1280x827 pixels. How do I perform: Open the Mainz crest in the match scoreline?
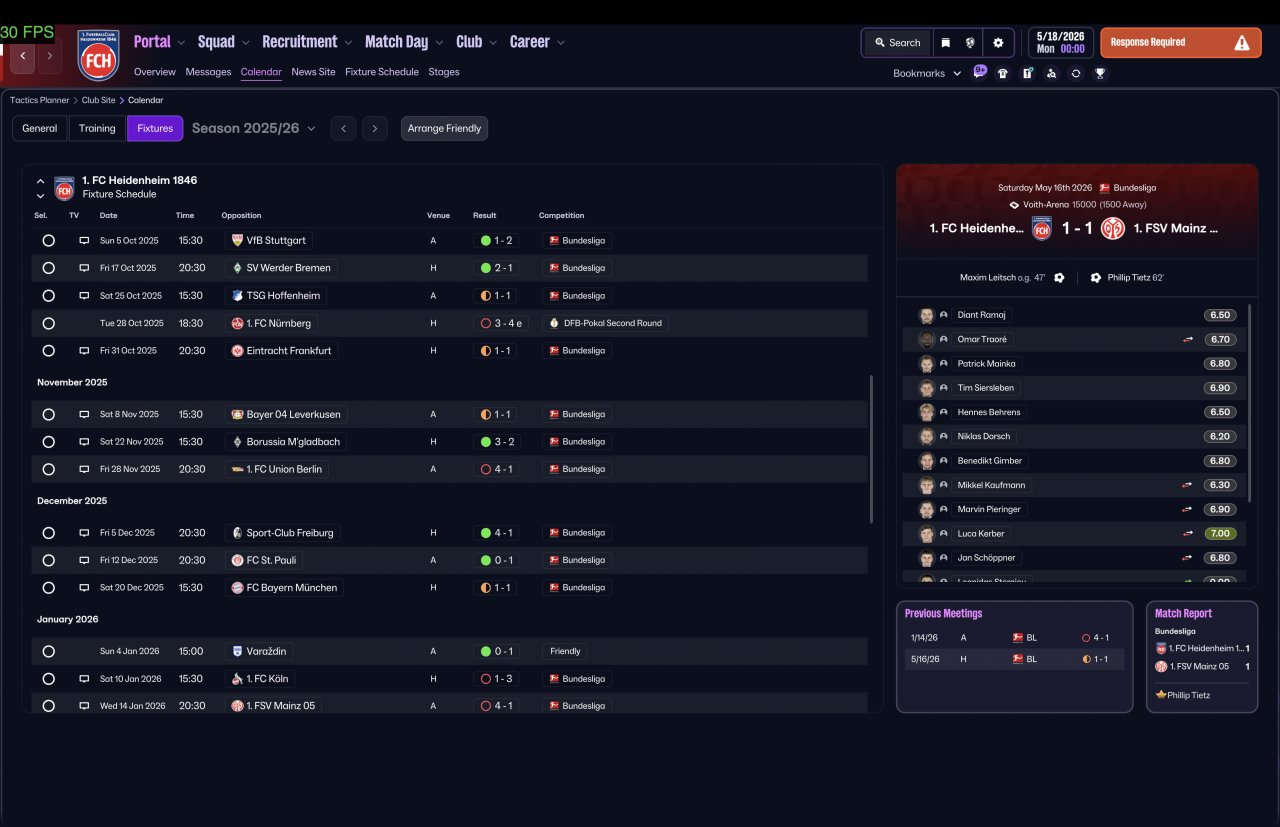(1113, 228)
